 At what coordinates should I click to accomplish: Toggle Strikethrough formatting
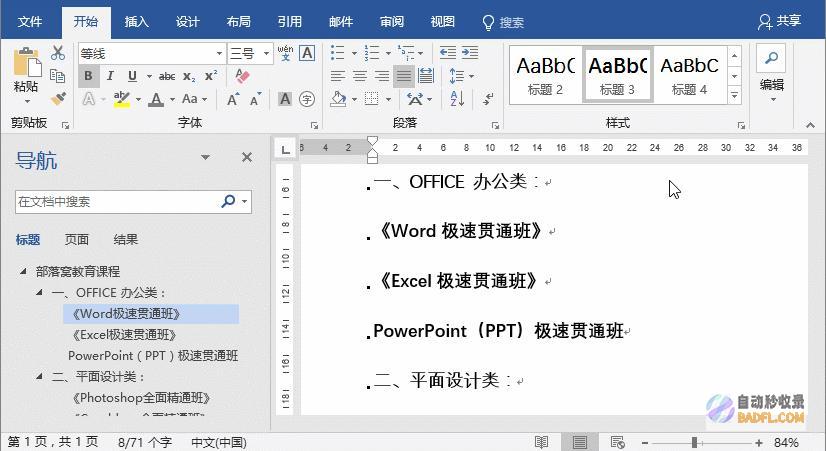166,76
